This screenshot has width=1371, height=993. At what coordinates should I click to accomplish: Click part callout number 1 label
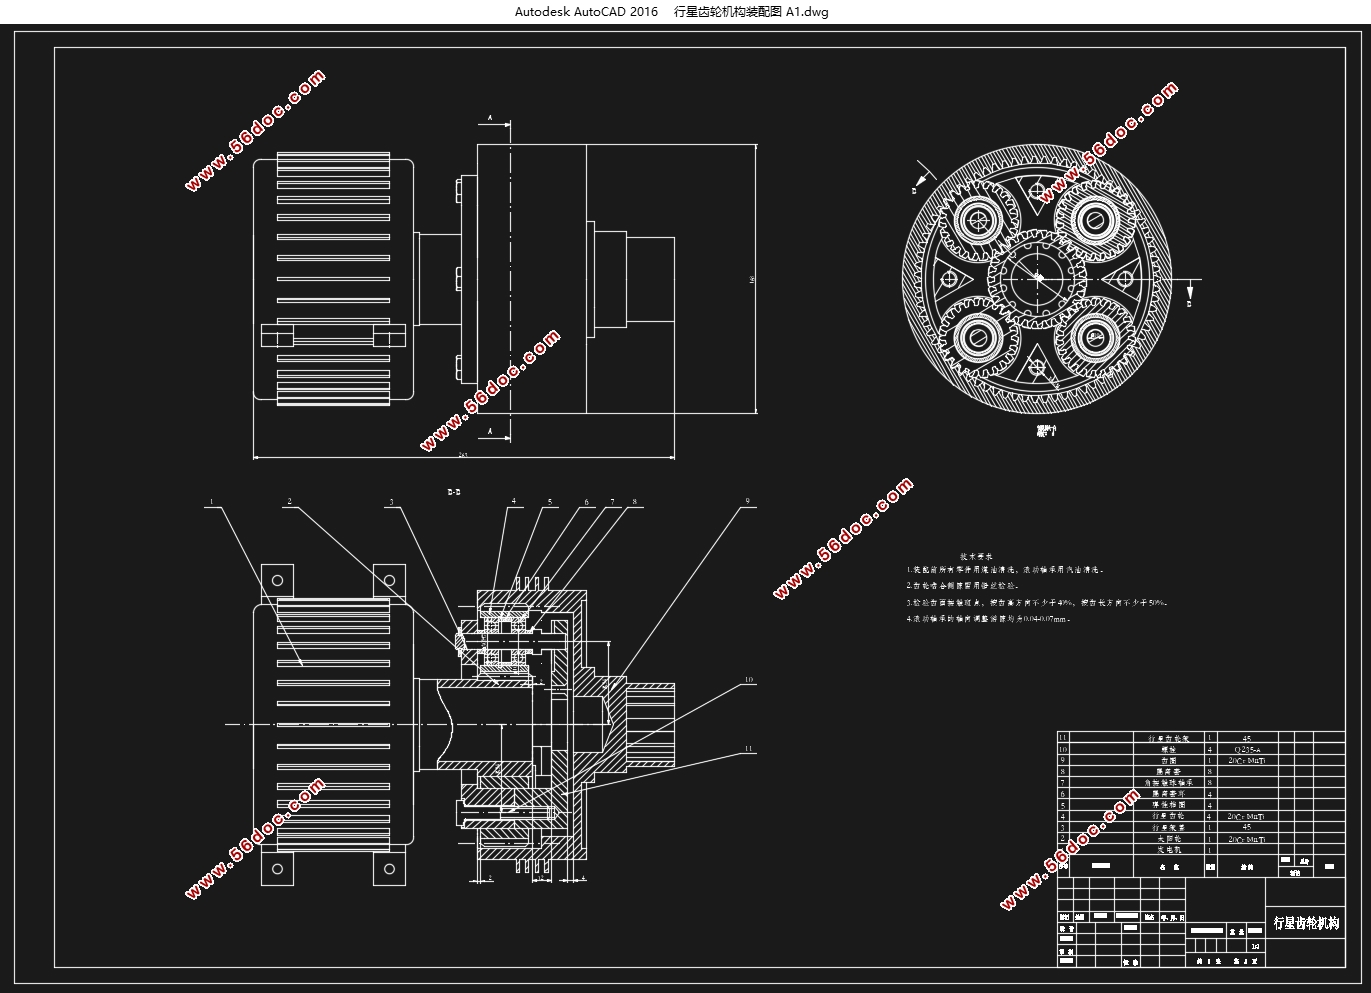(212, 501)
